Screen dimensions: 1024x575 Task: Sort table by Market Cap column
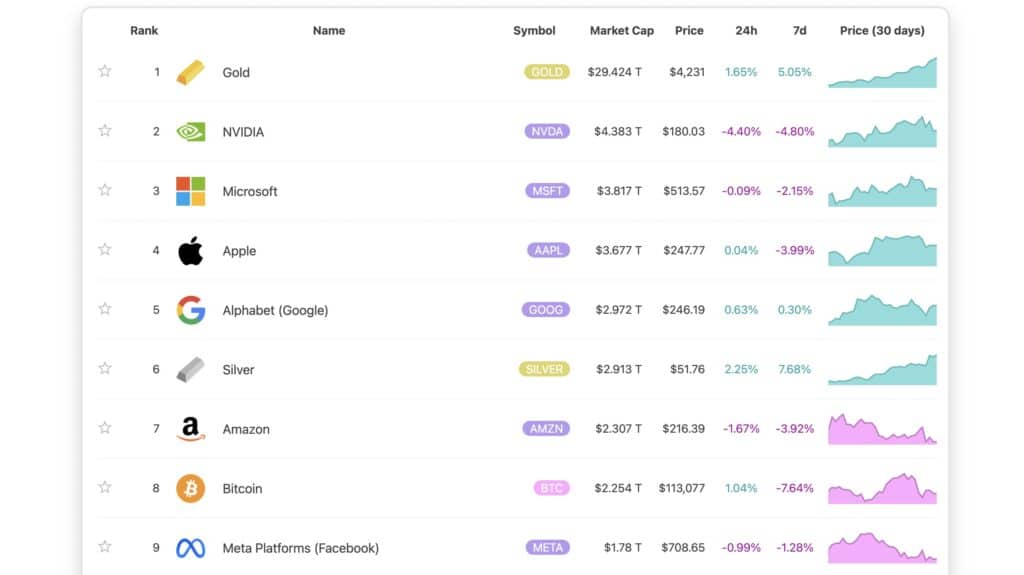tap(622, 31)
